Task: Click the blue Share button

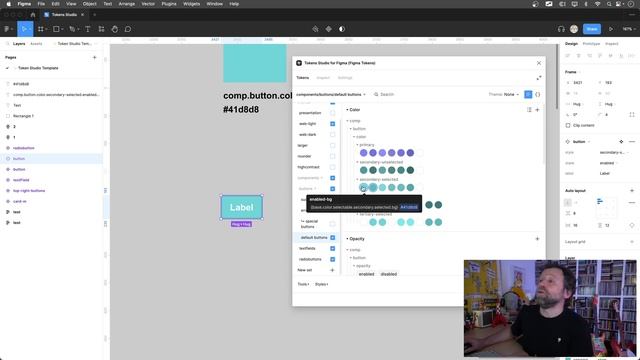Action: pos(592,29)
